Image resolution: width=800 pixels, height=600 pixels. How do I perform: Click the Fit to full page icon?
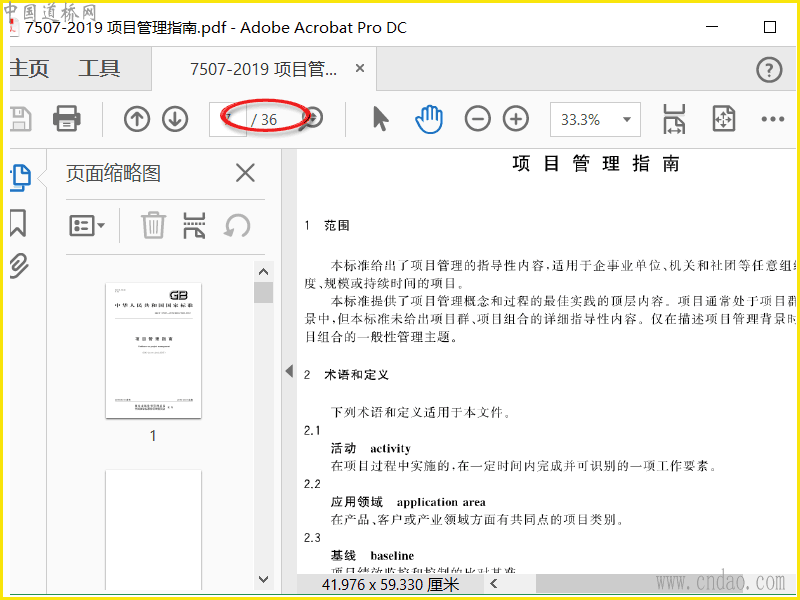coord(723,119)
